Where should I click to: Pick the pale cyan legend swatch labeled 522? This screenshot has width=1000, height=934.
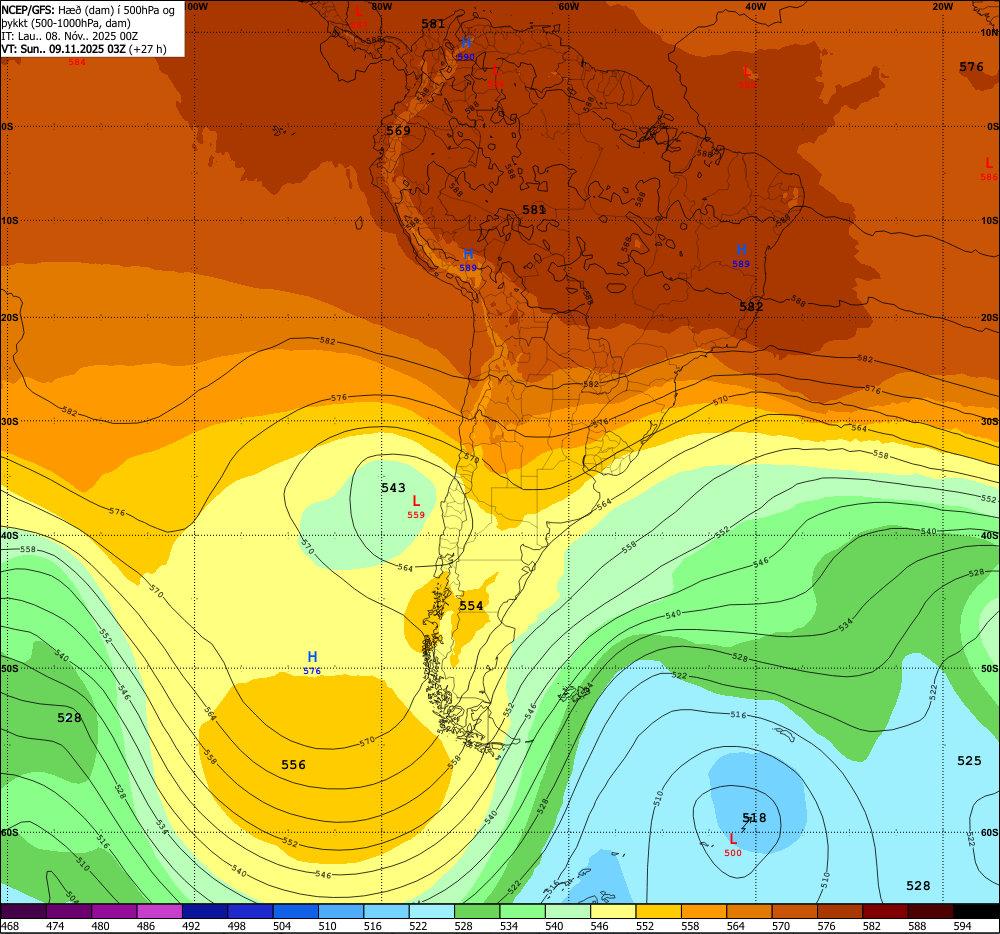[432, 911]
